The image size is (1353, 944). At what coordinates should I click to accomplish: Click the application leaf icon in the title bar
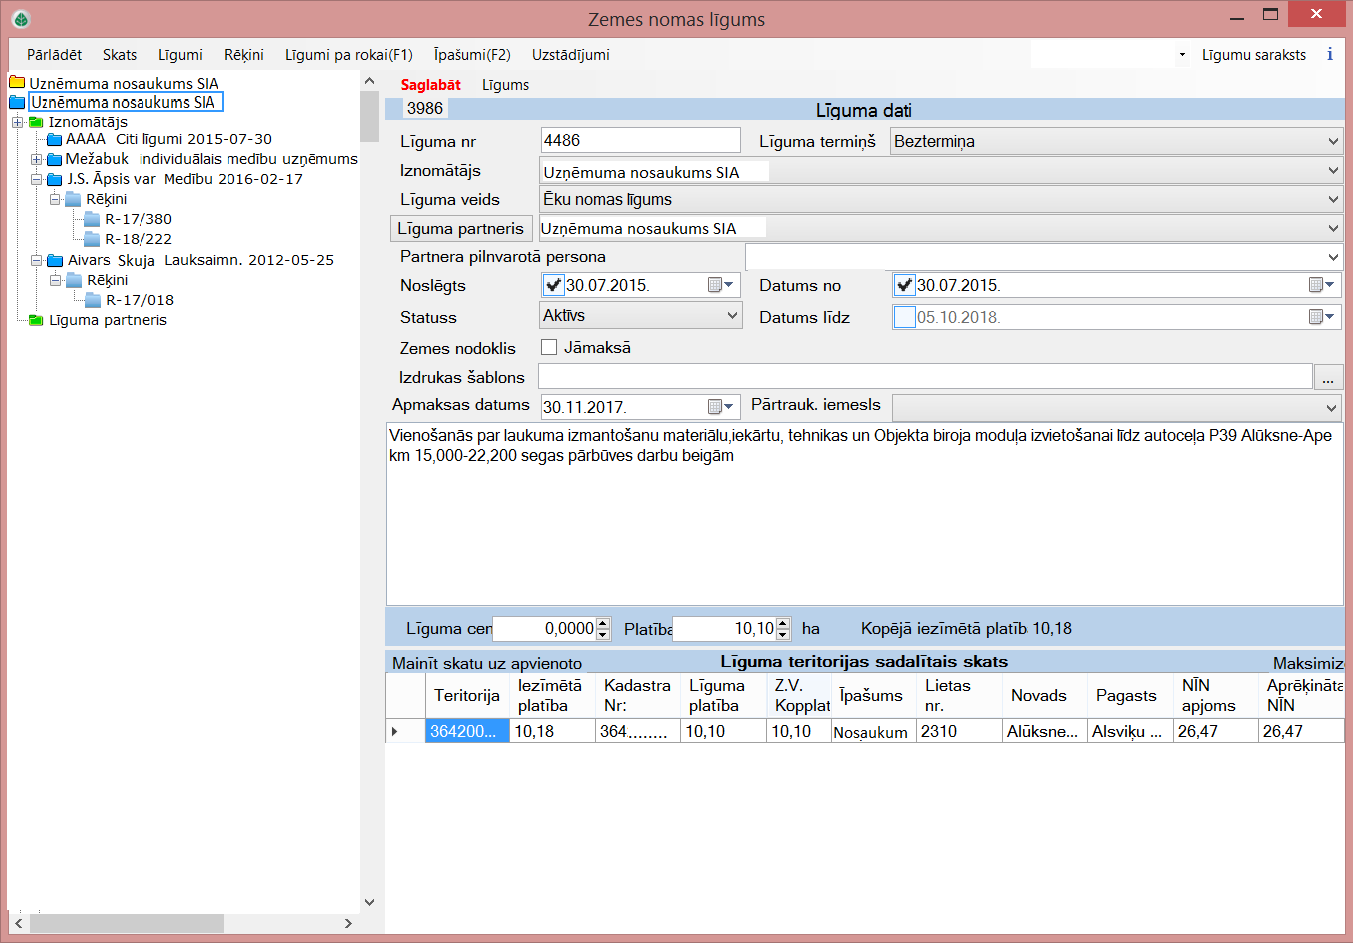(21, 19)
